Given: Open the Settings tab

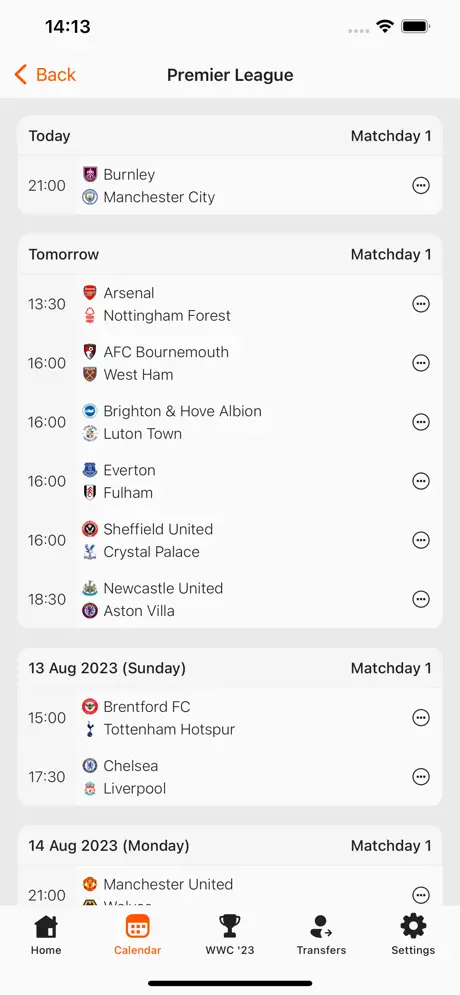Looking at the screenshot, I should tap(413, 935).
